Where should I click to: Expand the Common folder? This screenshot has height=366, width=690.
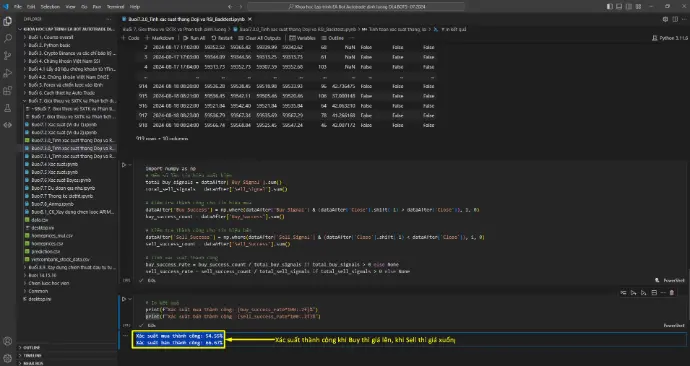point(67,291)
